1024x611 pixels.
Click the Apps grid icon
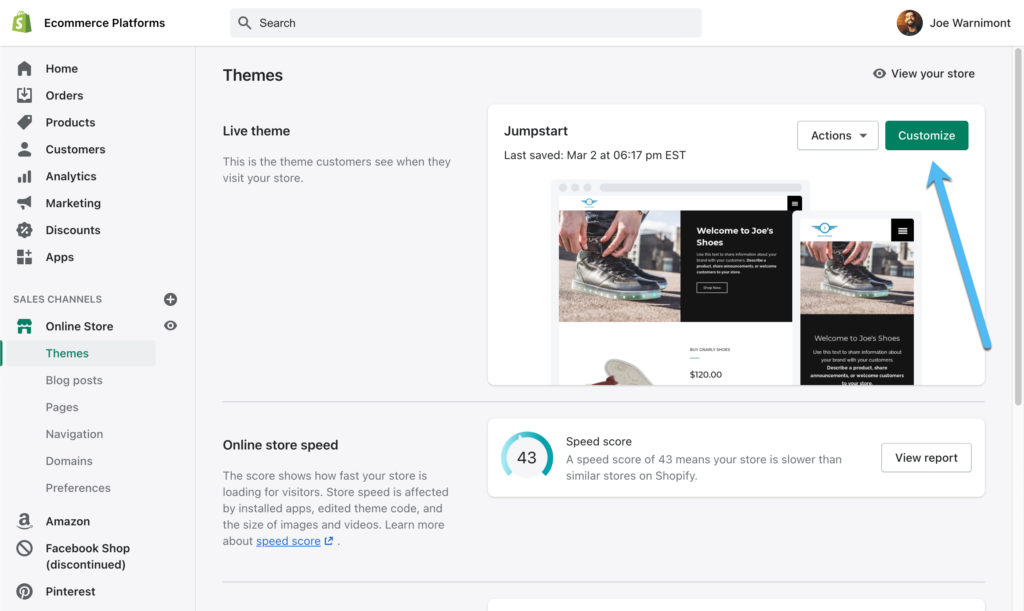(25, 258)
